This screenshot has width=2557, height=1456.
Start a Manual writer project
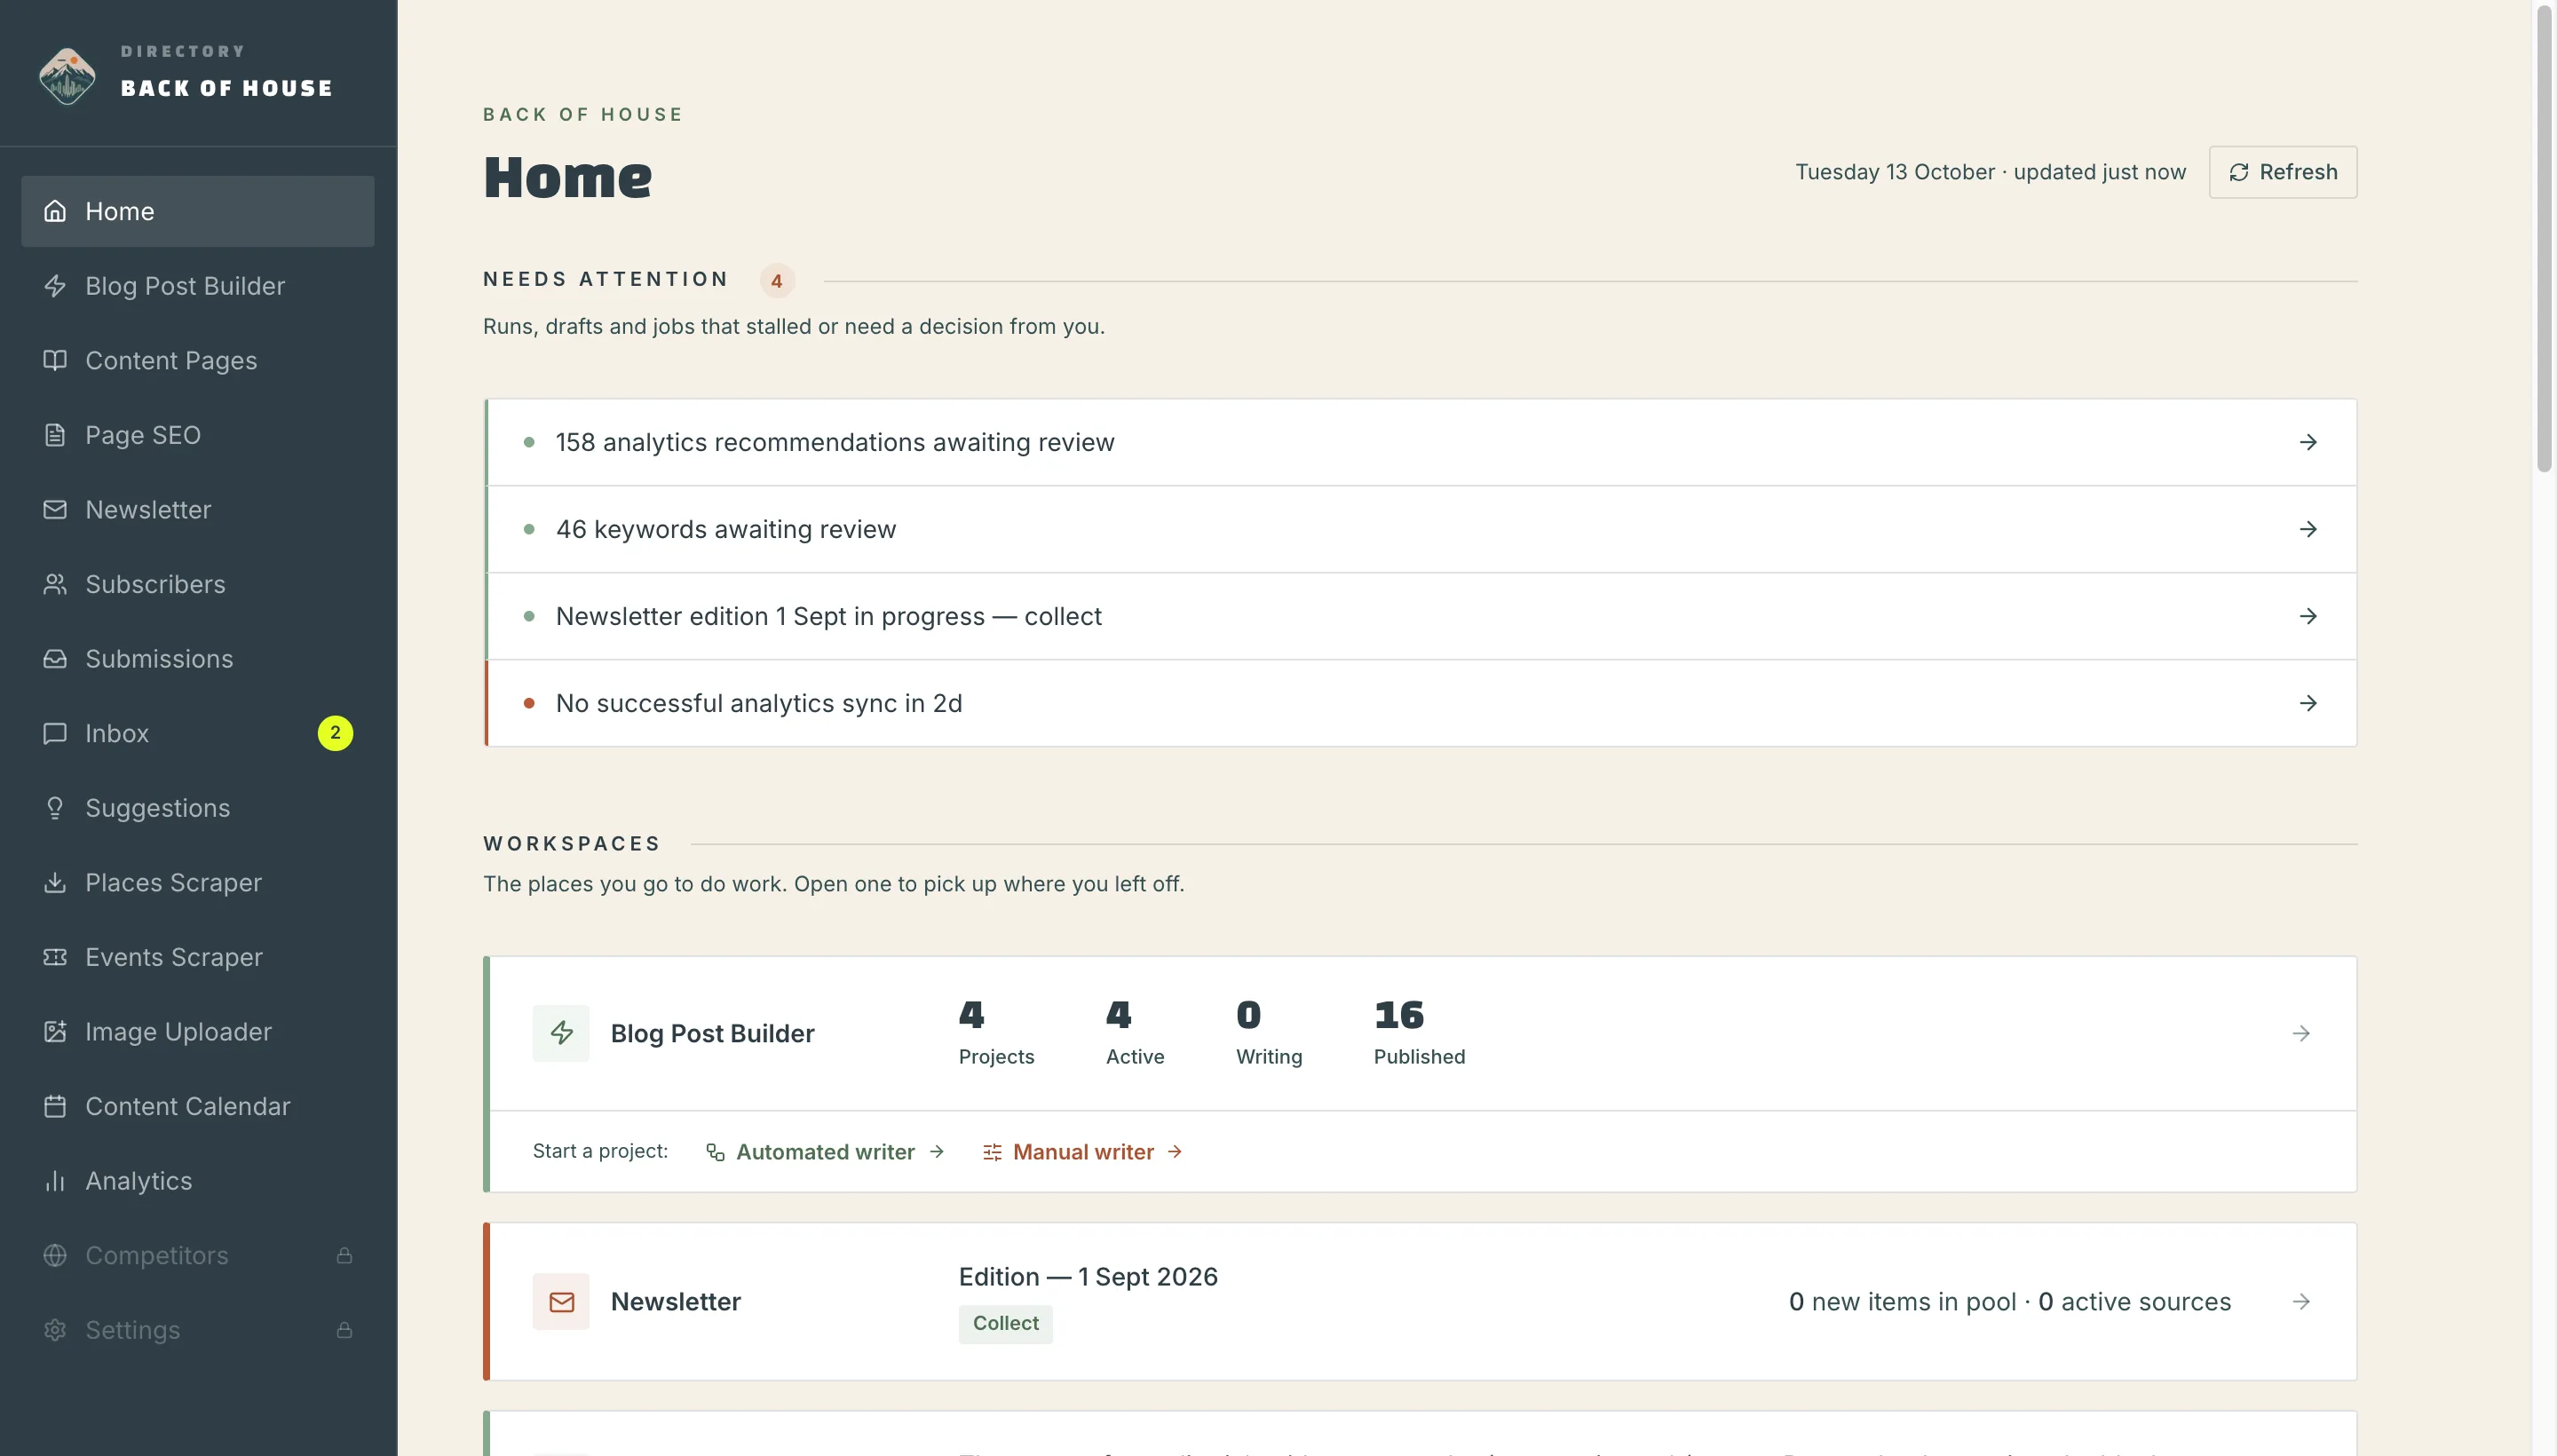point(1083,1152)
